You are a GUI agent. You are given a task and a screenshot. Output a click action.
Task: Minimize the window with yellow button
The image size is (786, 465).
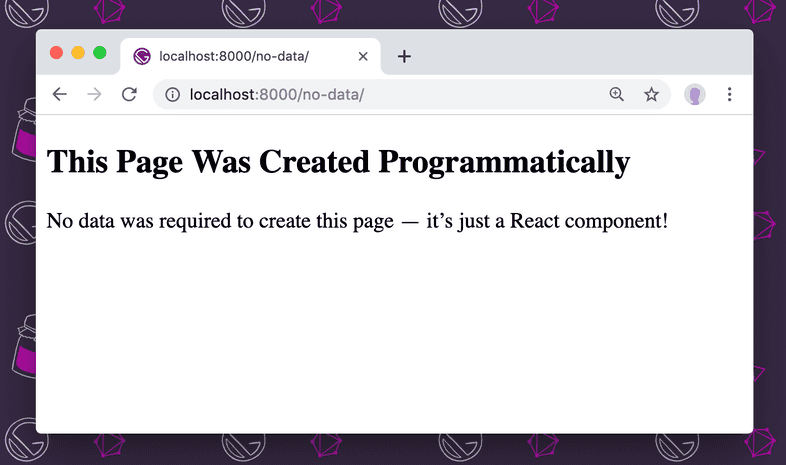click(78, 53)
